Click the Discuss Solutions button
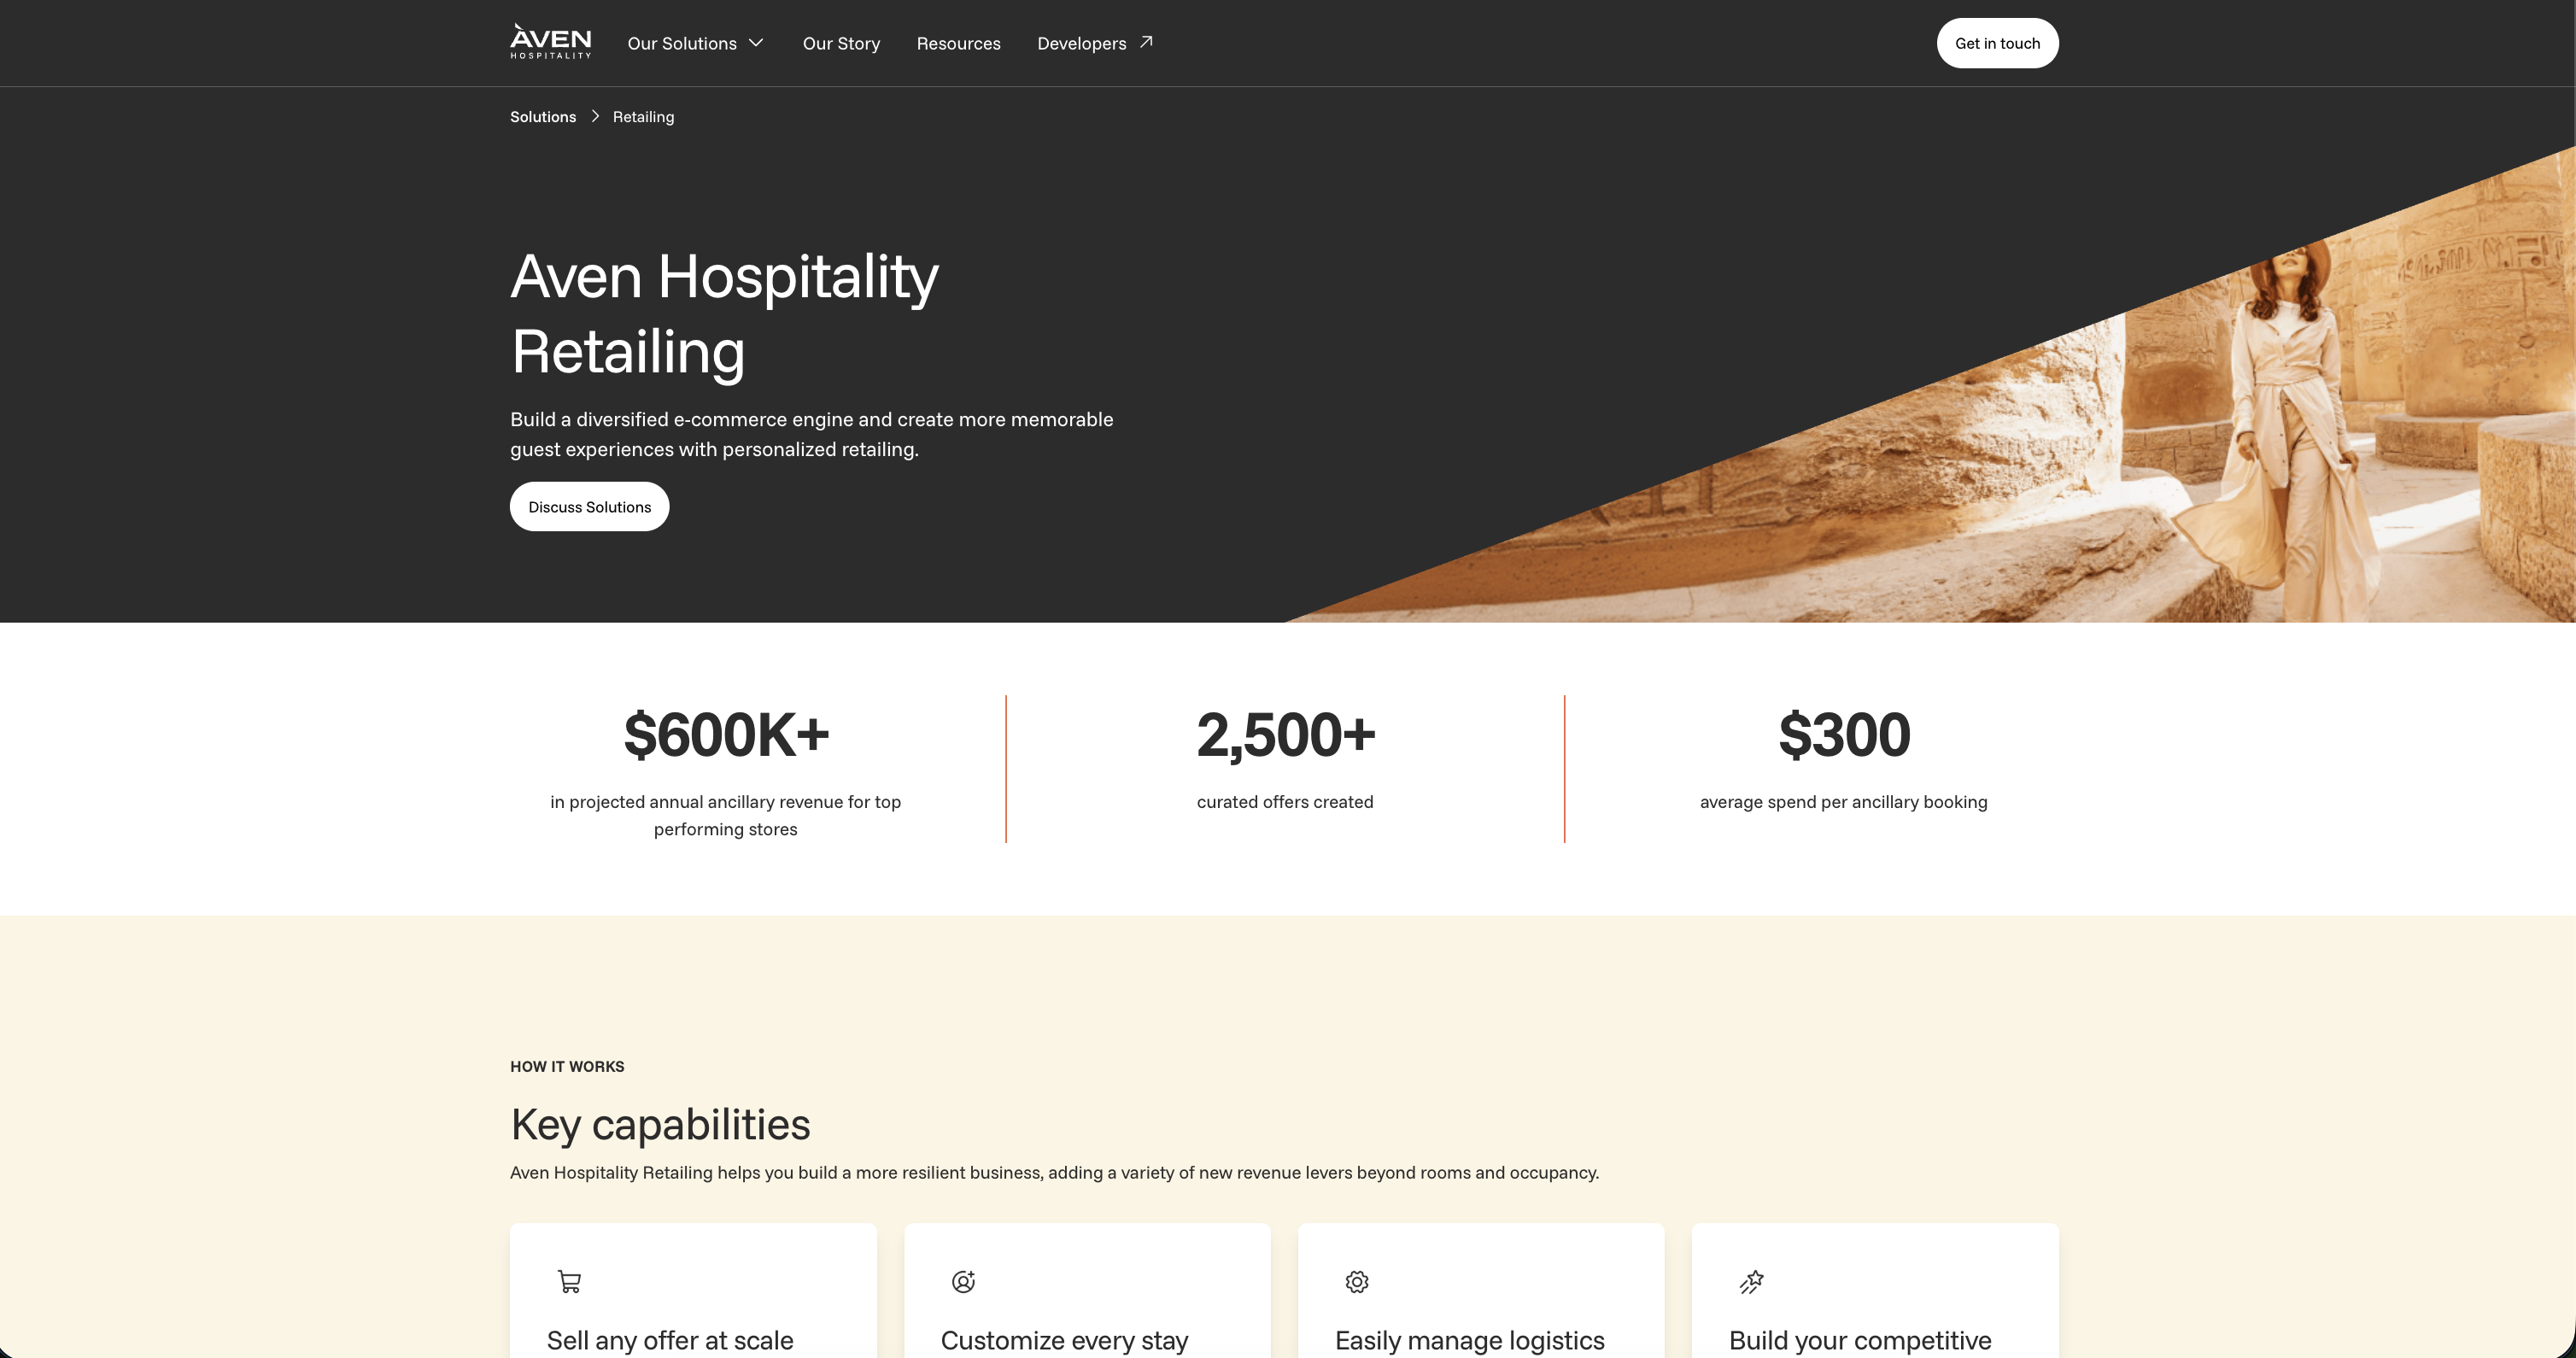Image resolution: width=2576 pixels, height=1358 pixels. pos(589,506)
